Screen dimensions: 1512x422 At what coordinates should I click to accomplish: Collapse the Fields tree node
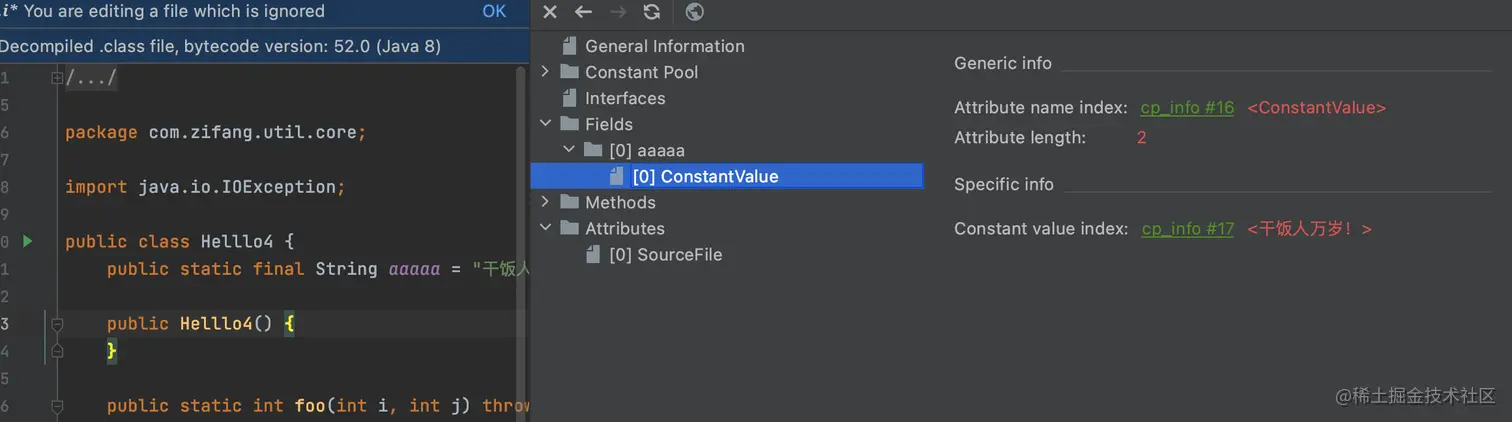click(545, 124)
